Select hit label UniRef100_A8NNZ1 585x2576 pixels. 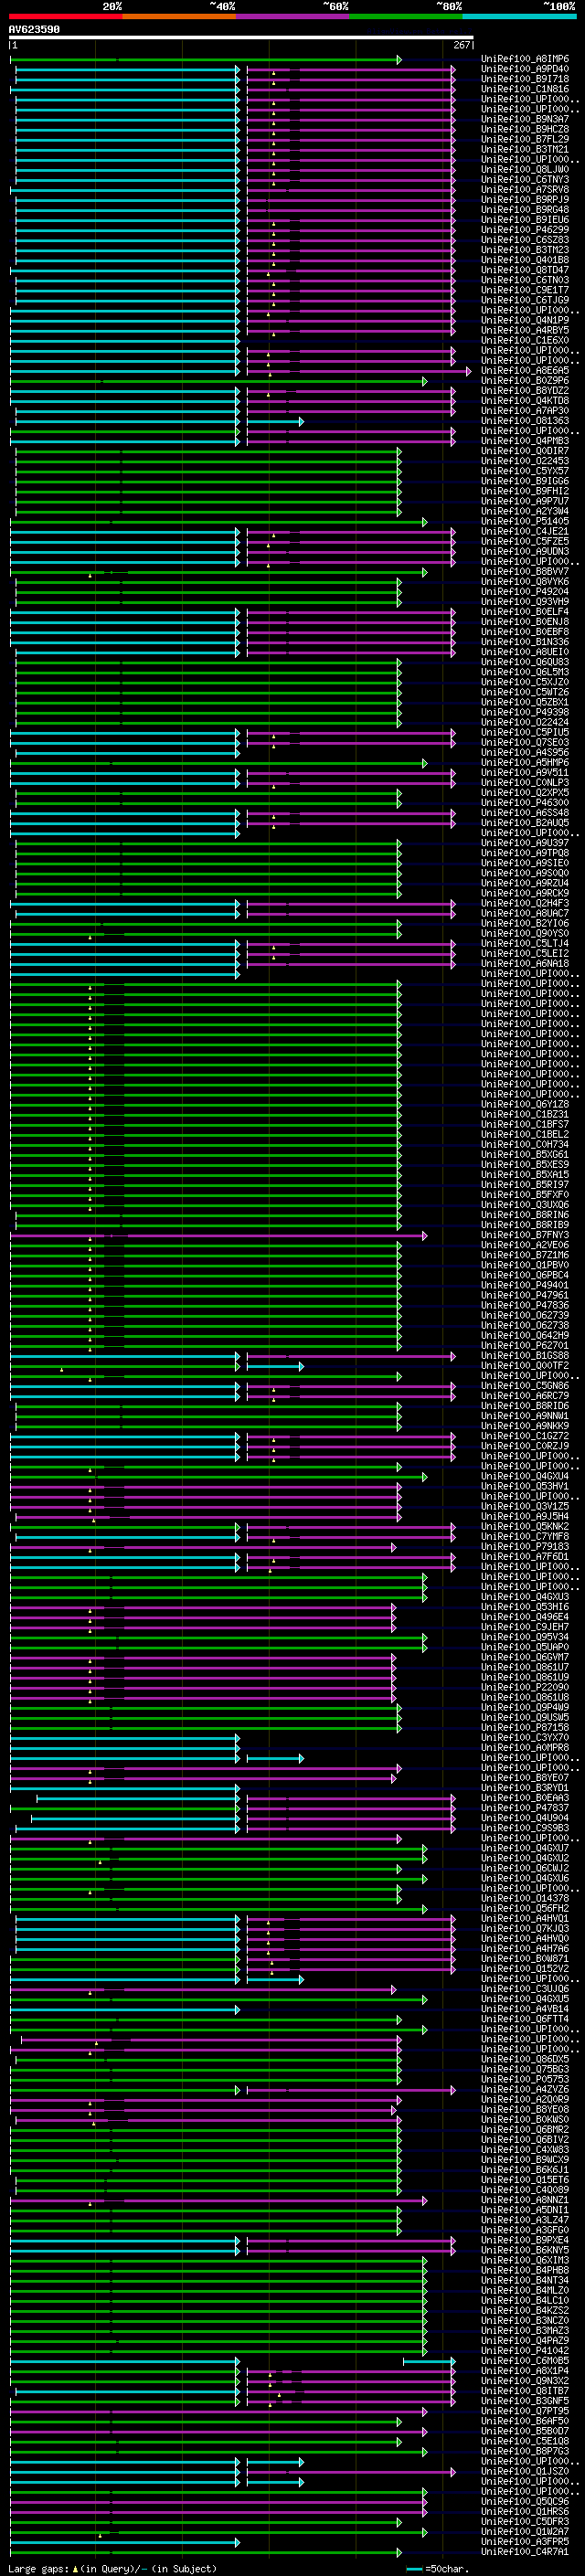click(525, 2200)
